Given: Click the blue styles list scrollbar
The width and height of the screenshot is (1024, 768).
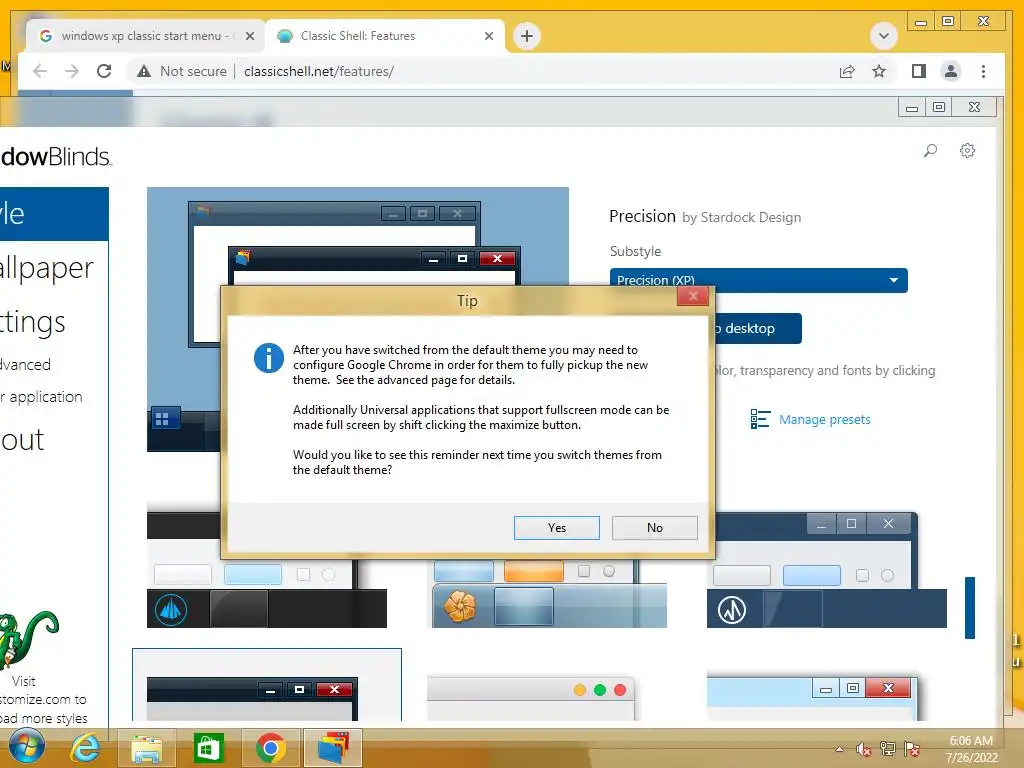Looking at the screenshot, I should [970, 607].
